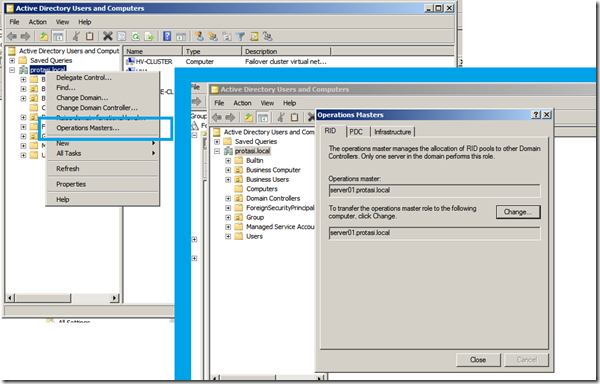600x384 pixels.
Task: Click Export List icon in left toolbar
Action: pos(149,36)
